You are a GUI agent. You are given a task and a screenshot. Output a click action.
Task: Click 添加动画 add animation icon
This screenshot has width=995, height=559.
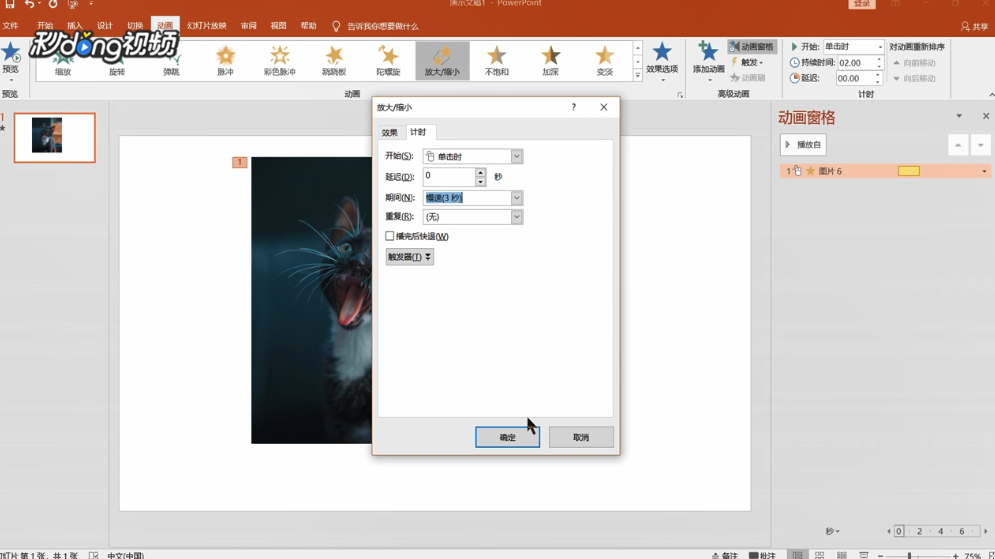click(x=708, y=52)
